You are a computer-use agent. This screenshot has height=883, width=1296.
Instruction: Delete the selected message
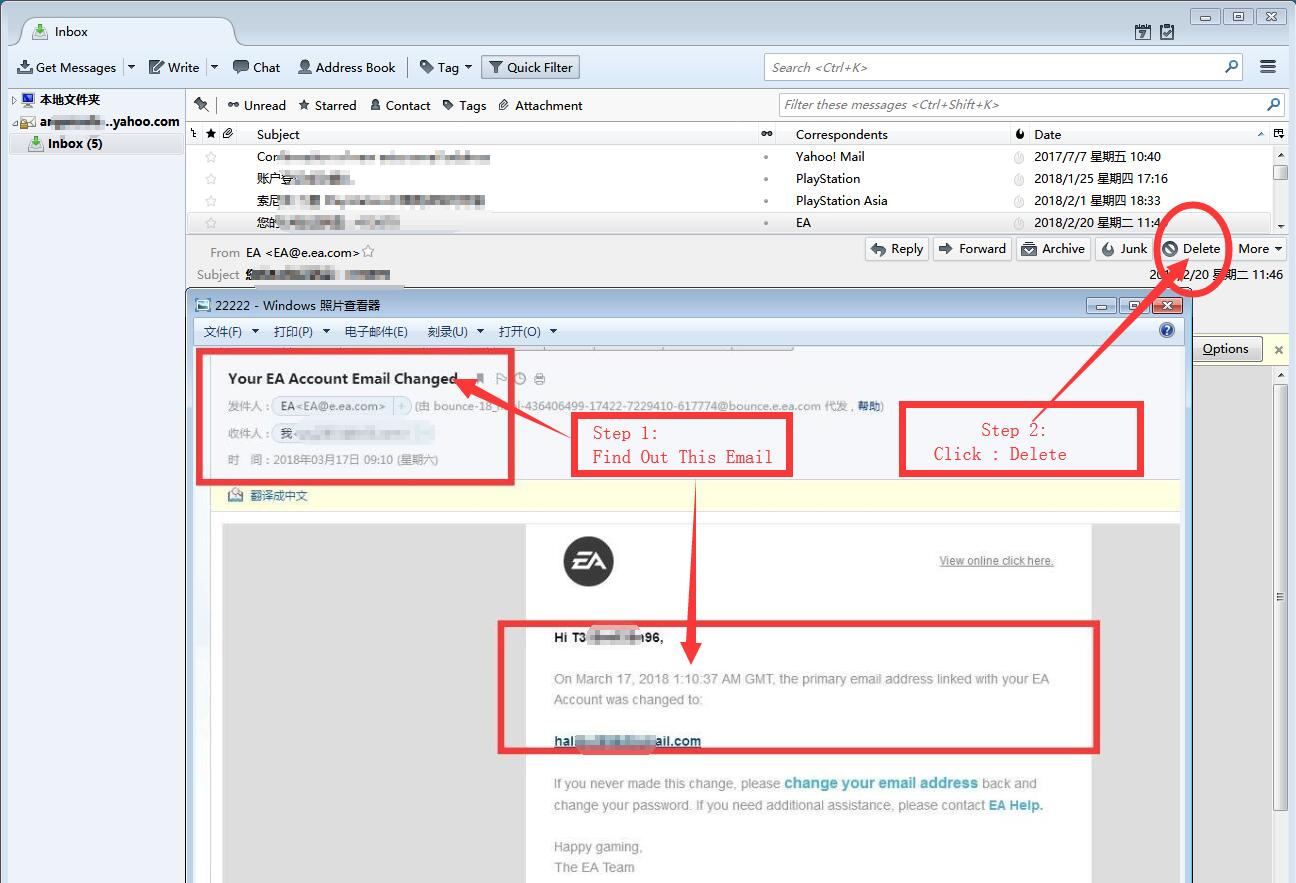(1192, 249)
